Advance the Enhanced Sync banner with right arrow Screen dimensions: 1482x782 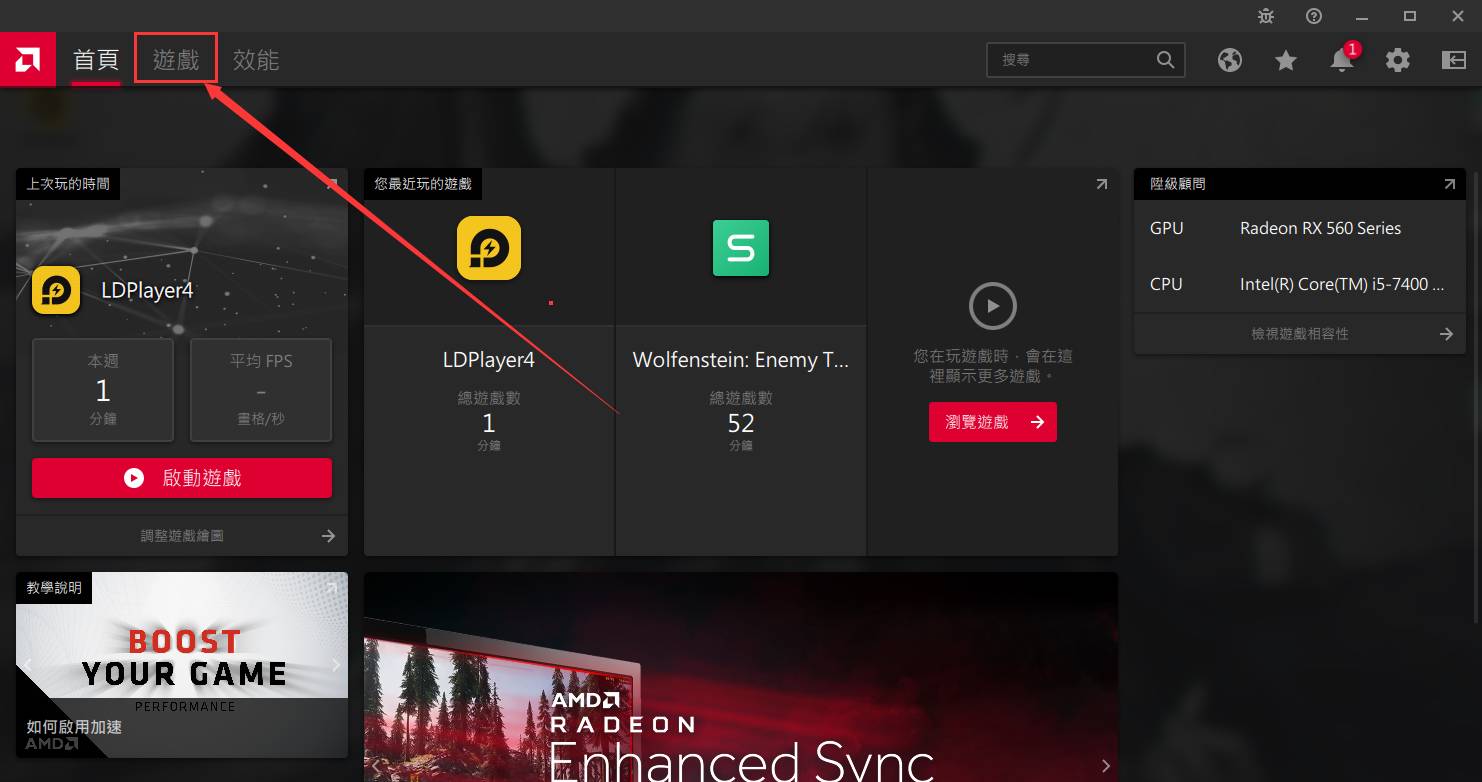point(1105,766)
